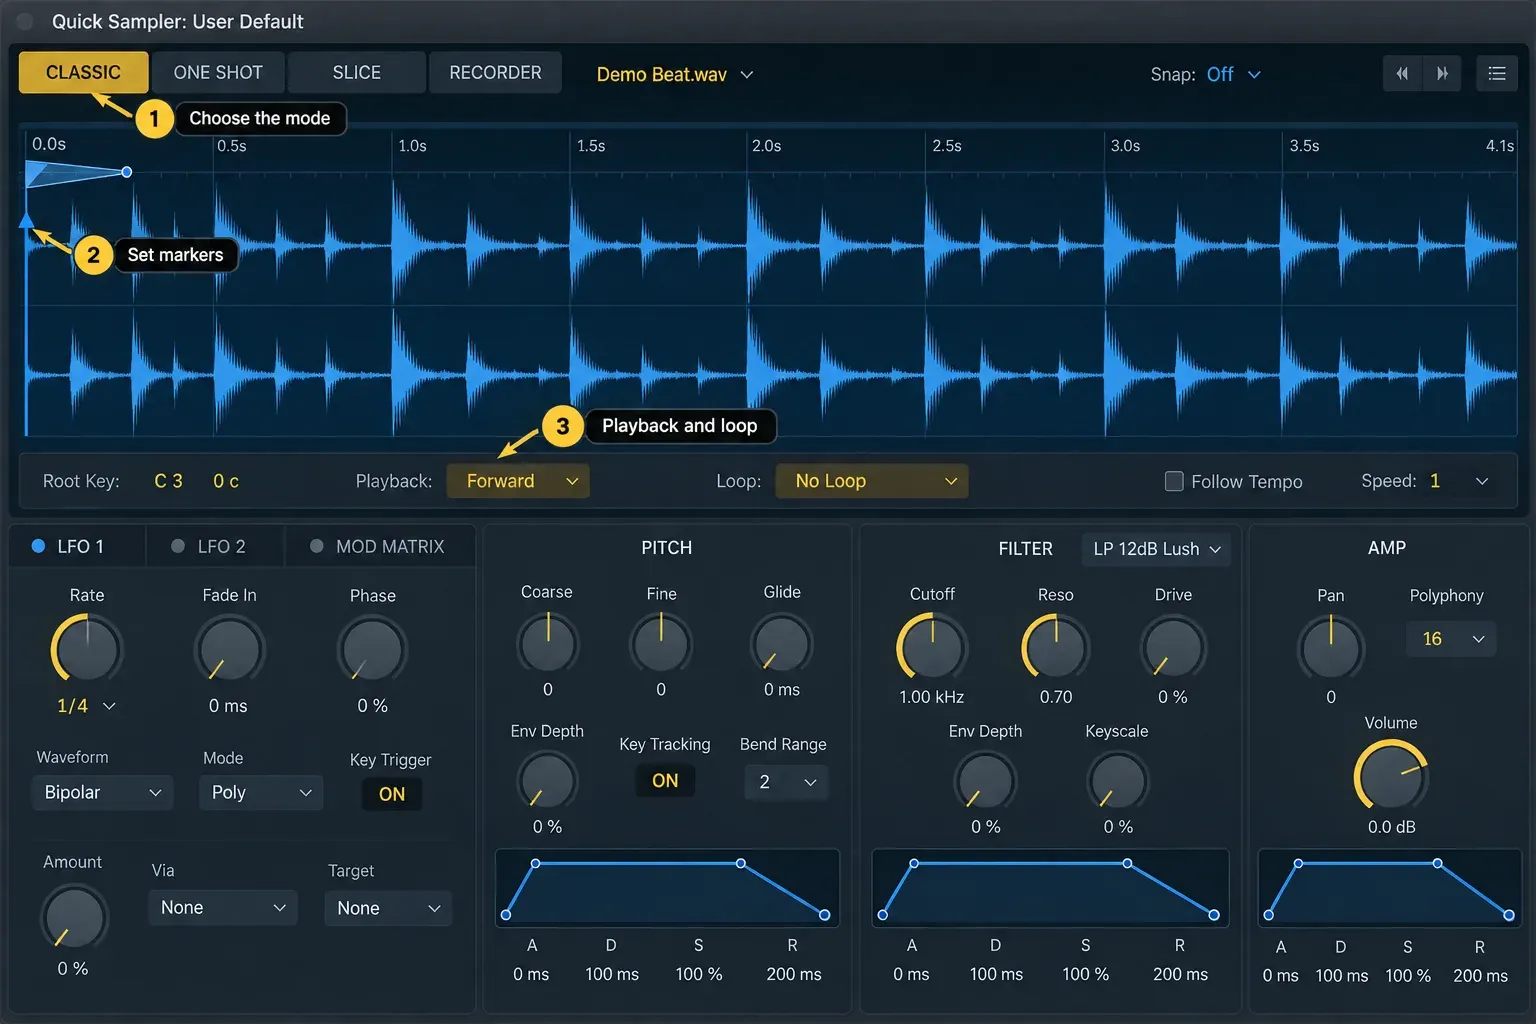Image resolution: width=1536 pixels, height=1024 pixels.
Task: Open the LFO Rate 1/4 dropdown
Action: click(x=86, y=706)
